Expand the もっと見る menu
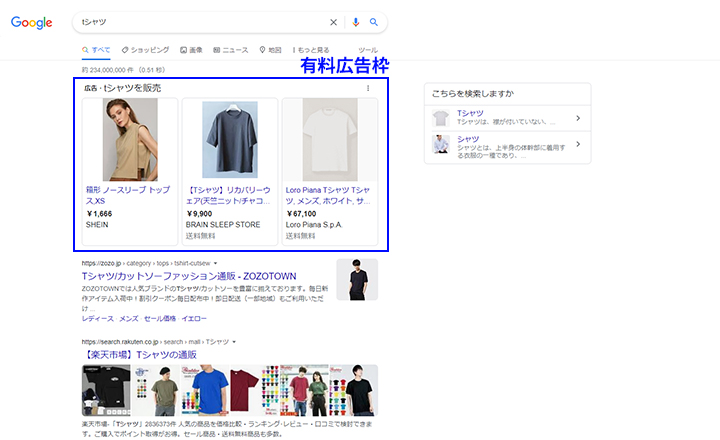Image resolution: width=720 pixels, height=440 pixels. coord(311,49)
